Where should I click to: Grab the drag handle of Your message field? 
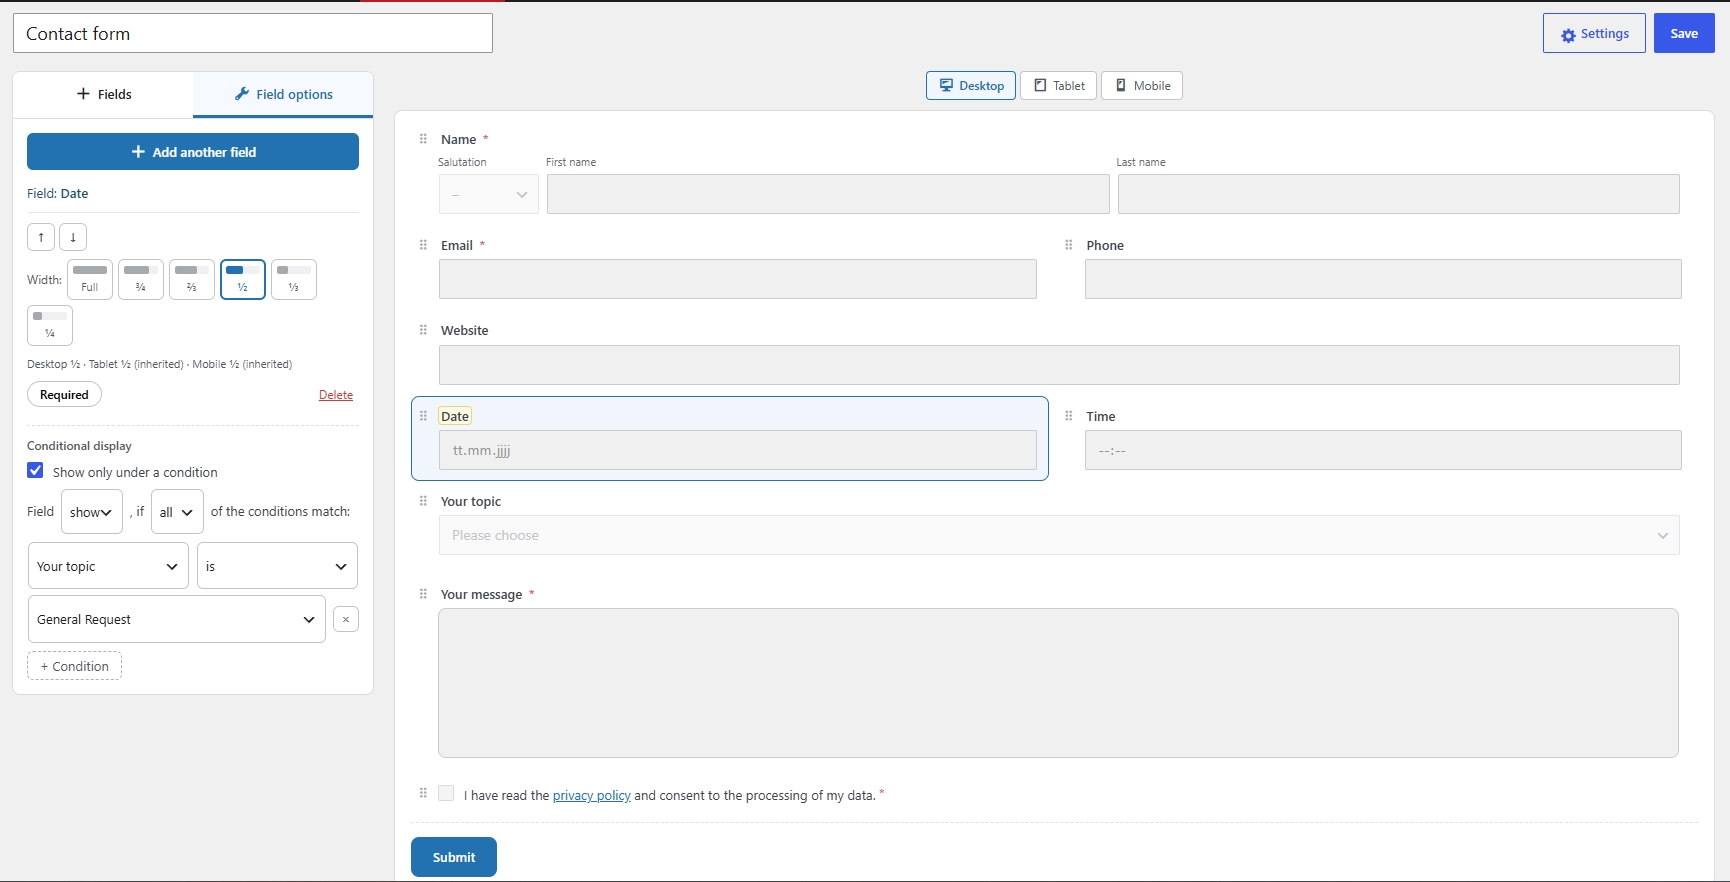click(x=423, y=594)
